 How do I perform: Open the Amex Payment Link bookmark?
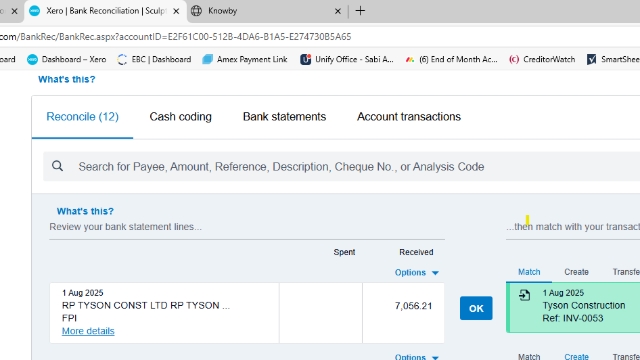[x=245, y=60]
